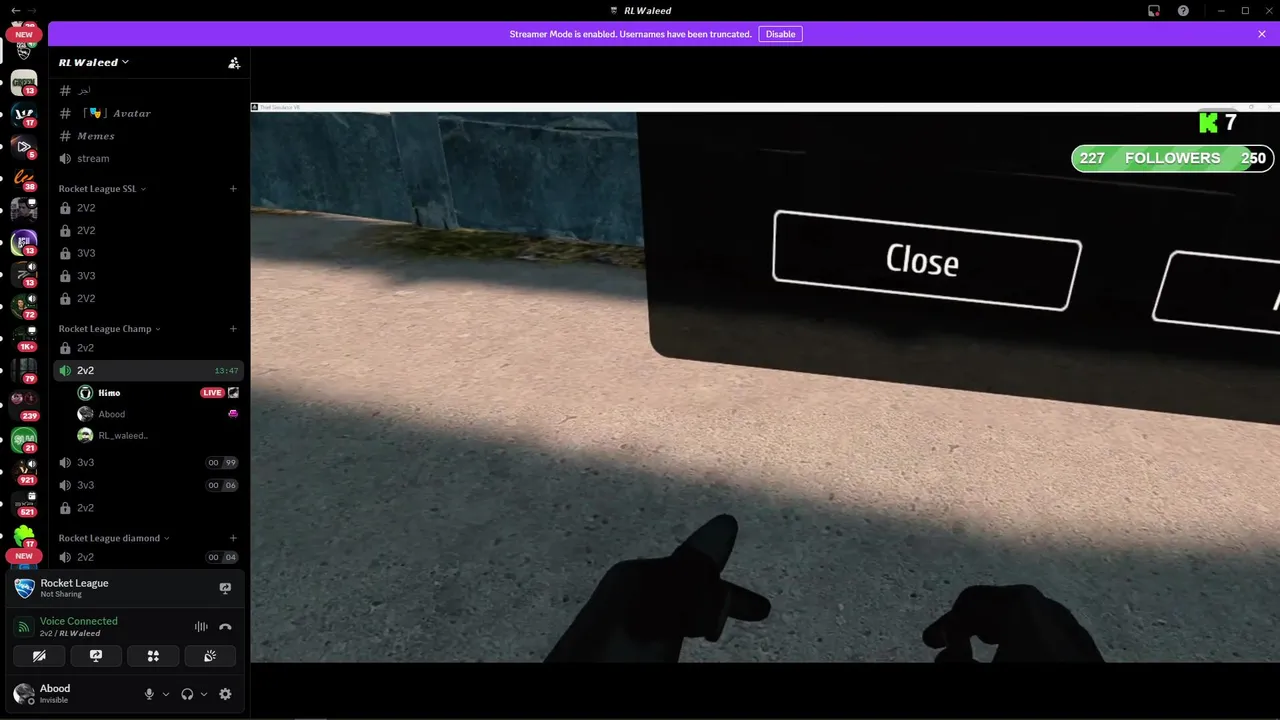Open the purple server with 13 badge
Image resolution: width=1280 pixels, height=720 pixels.
24,241
